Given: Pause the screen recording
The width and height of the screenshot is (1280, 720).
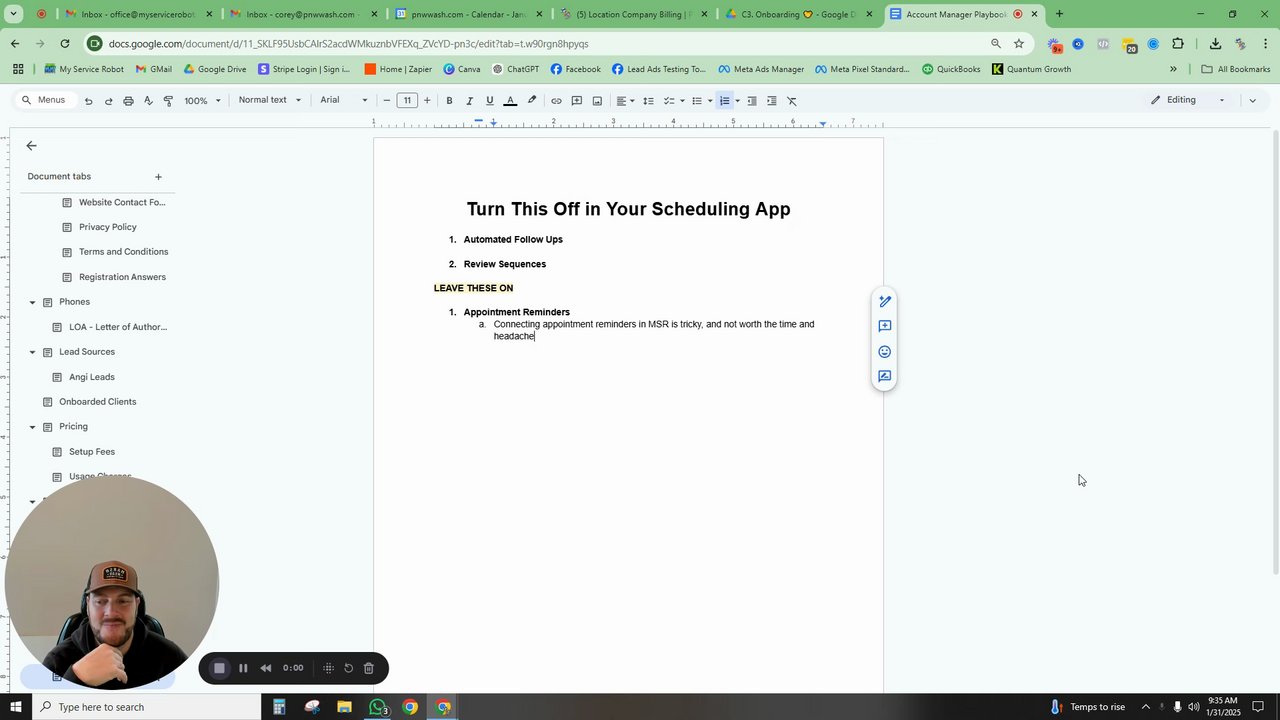Looking at the screenshot, I should click(x=243, y=668).
